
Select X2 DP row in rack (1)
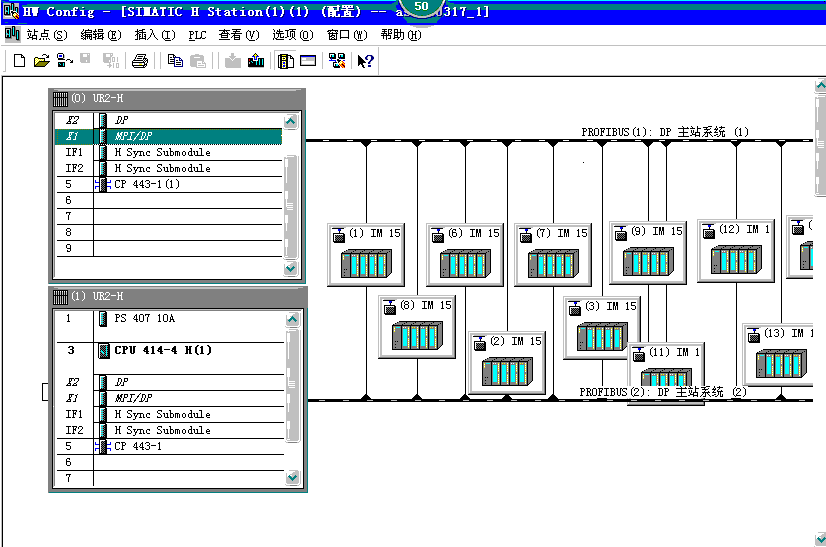click(170, 382)
